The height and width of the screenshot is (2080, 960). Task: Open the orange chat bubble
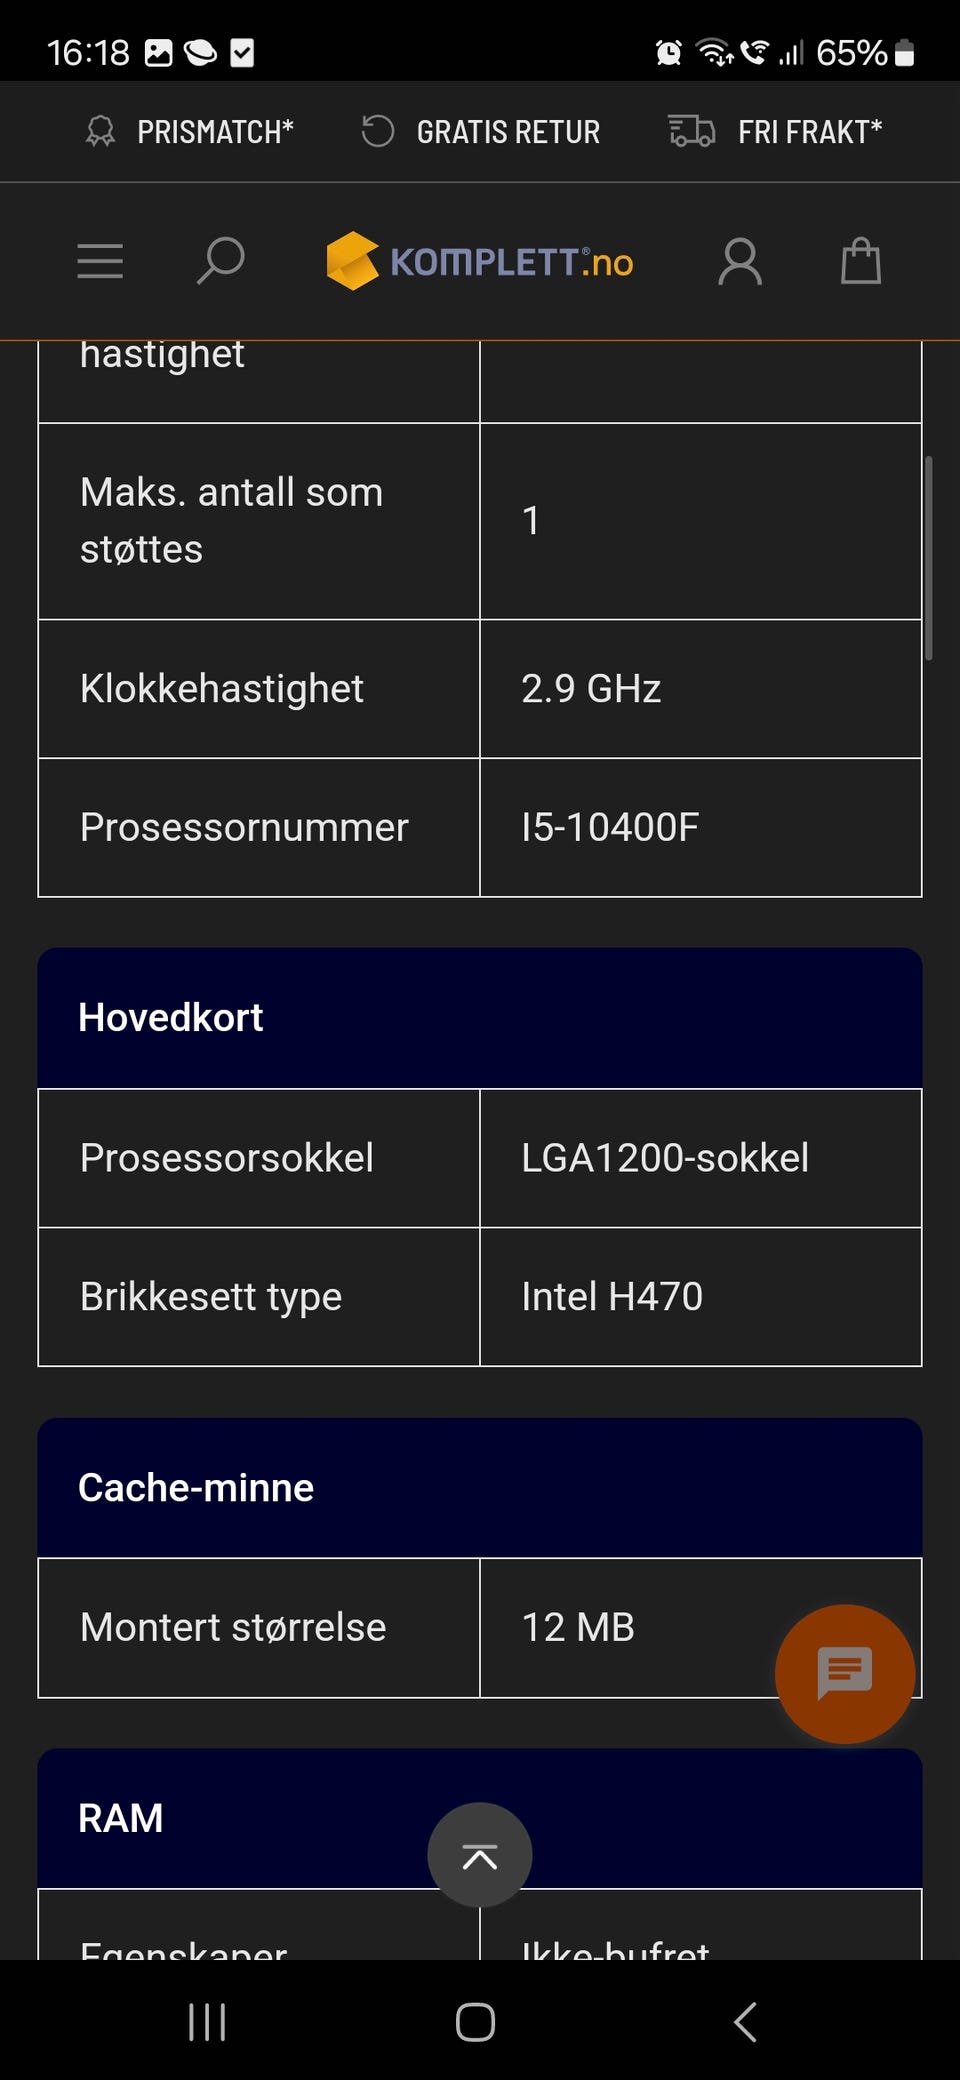(845, 1674)
